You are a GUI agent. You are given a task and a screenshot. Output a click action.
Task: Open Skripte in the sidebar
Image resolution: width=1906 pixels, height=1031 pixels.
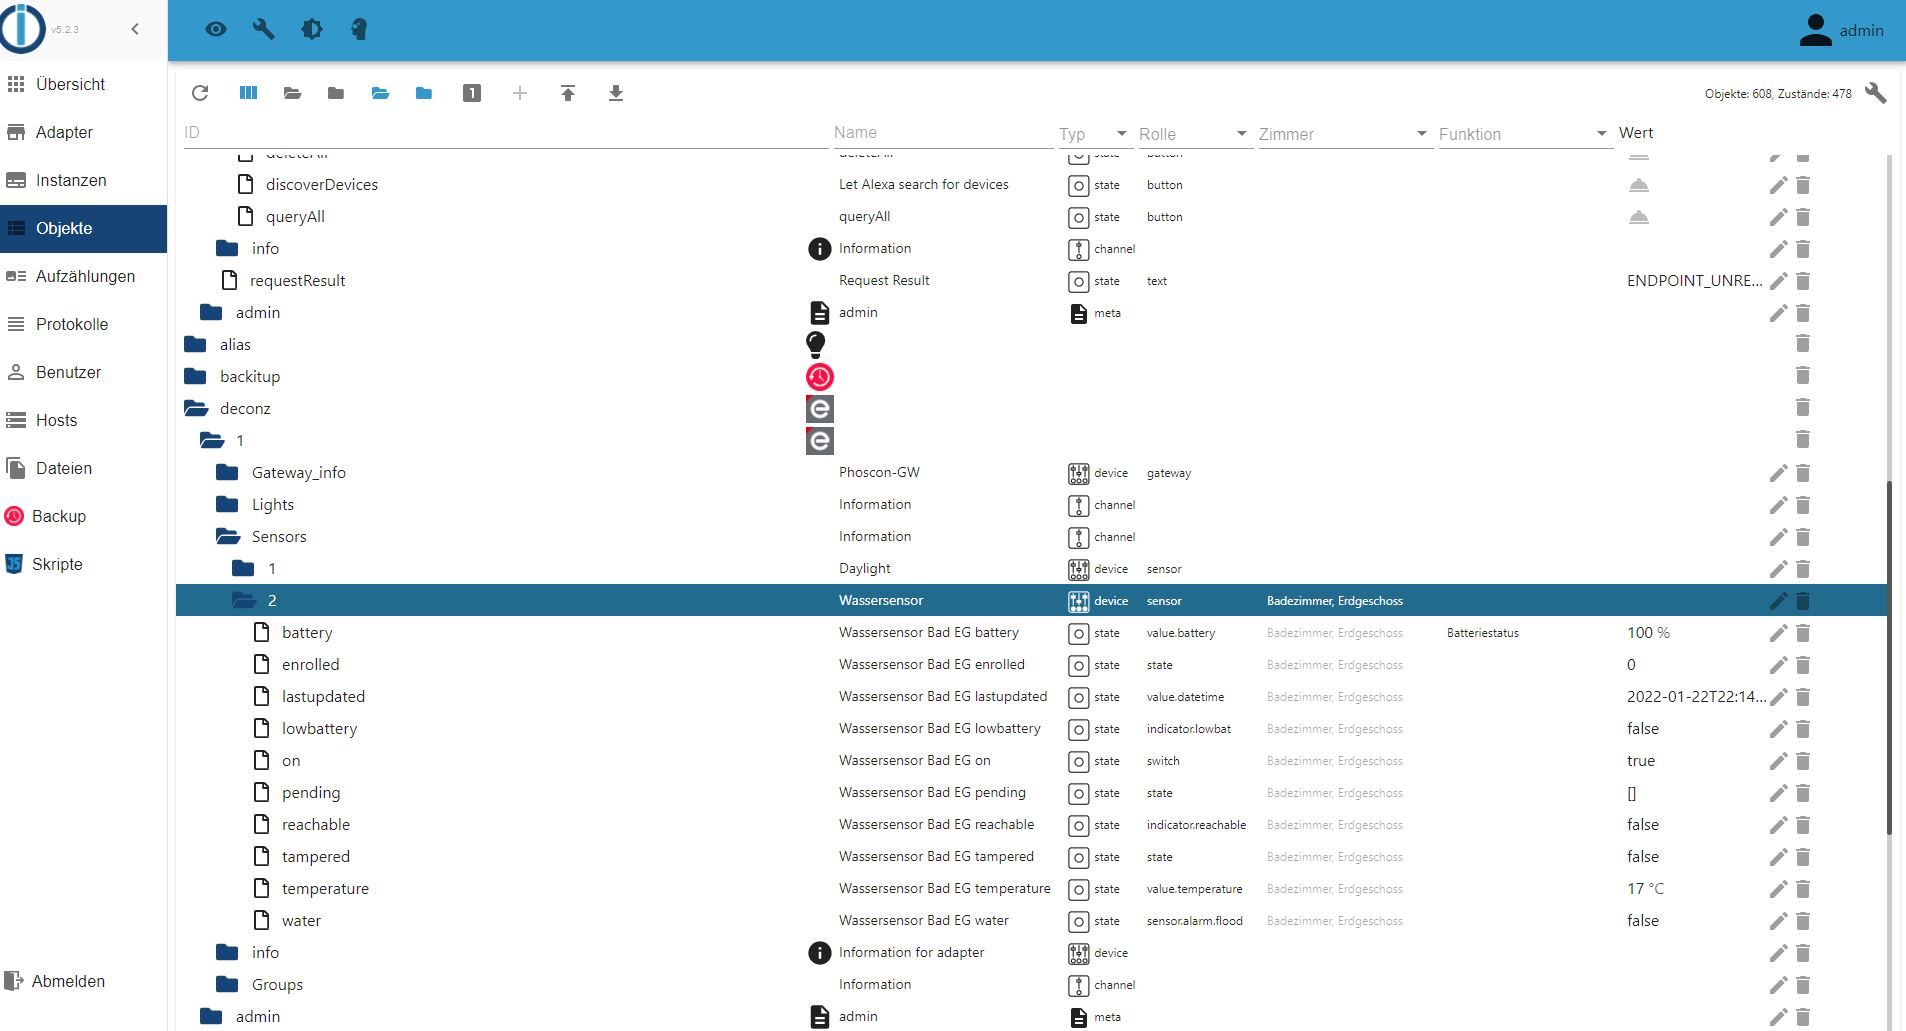(84, 564)
